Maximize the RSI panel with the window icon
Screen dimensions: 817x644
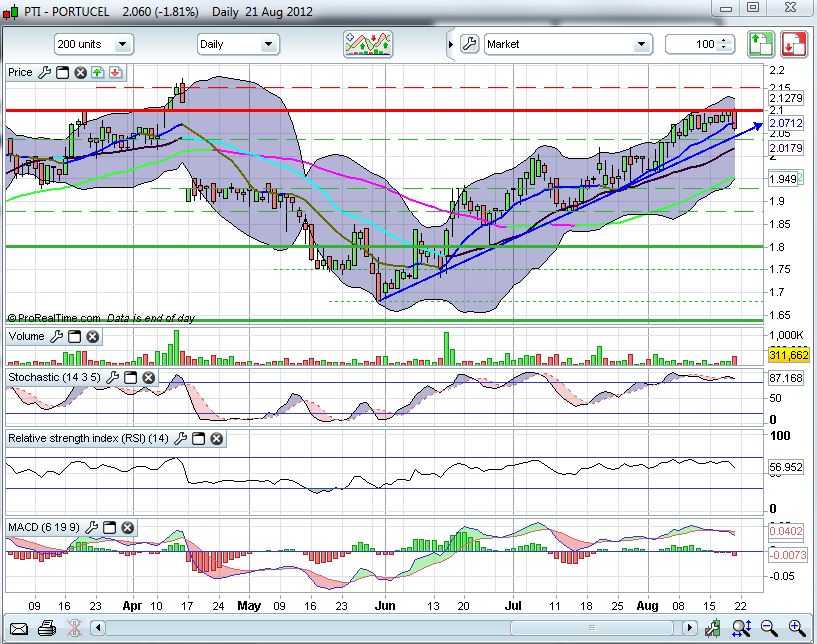pyautogui.click(x=199, y=439)
